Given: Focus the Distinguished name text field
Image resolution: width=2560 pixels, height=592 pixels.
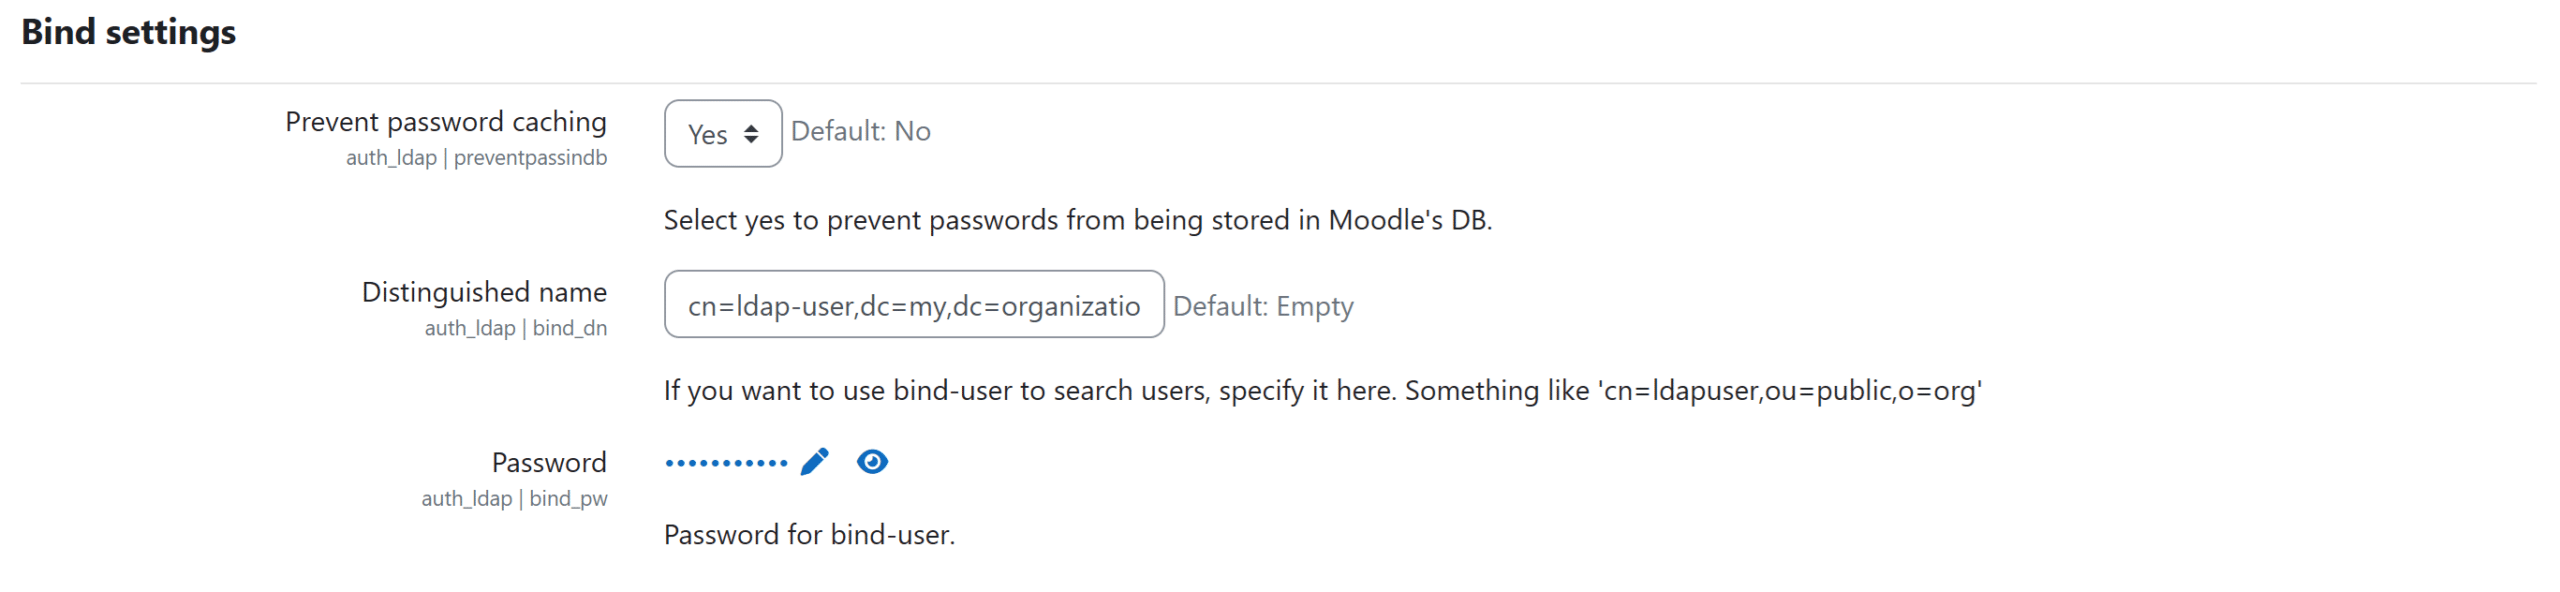Looking at the screenshot, I should (913, 305).
